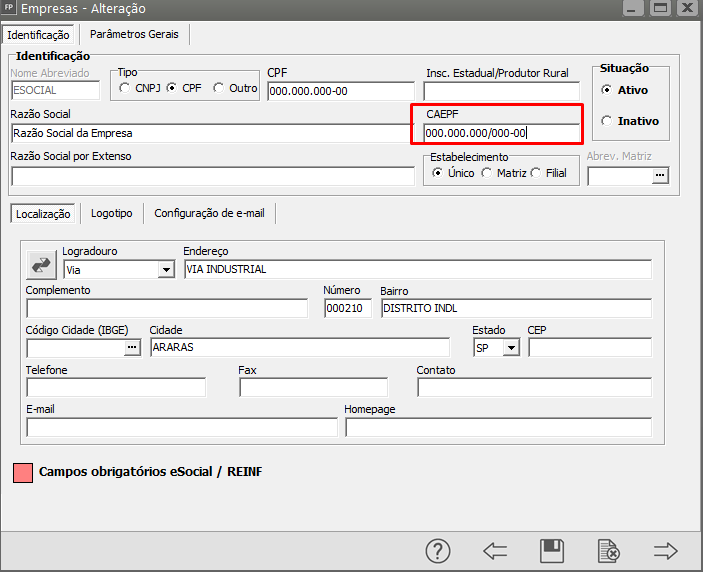Open the Estado dropdown list
Image resolution: width=703 pixels, height=572 pixels.
pos(511,348)
